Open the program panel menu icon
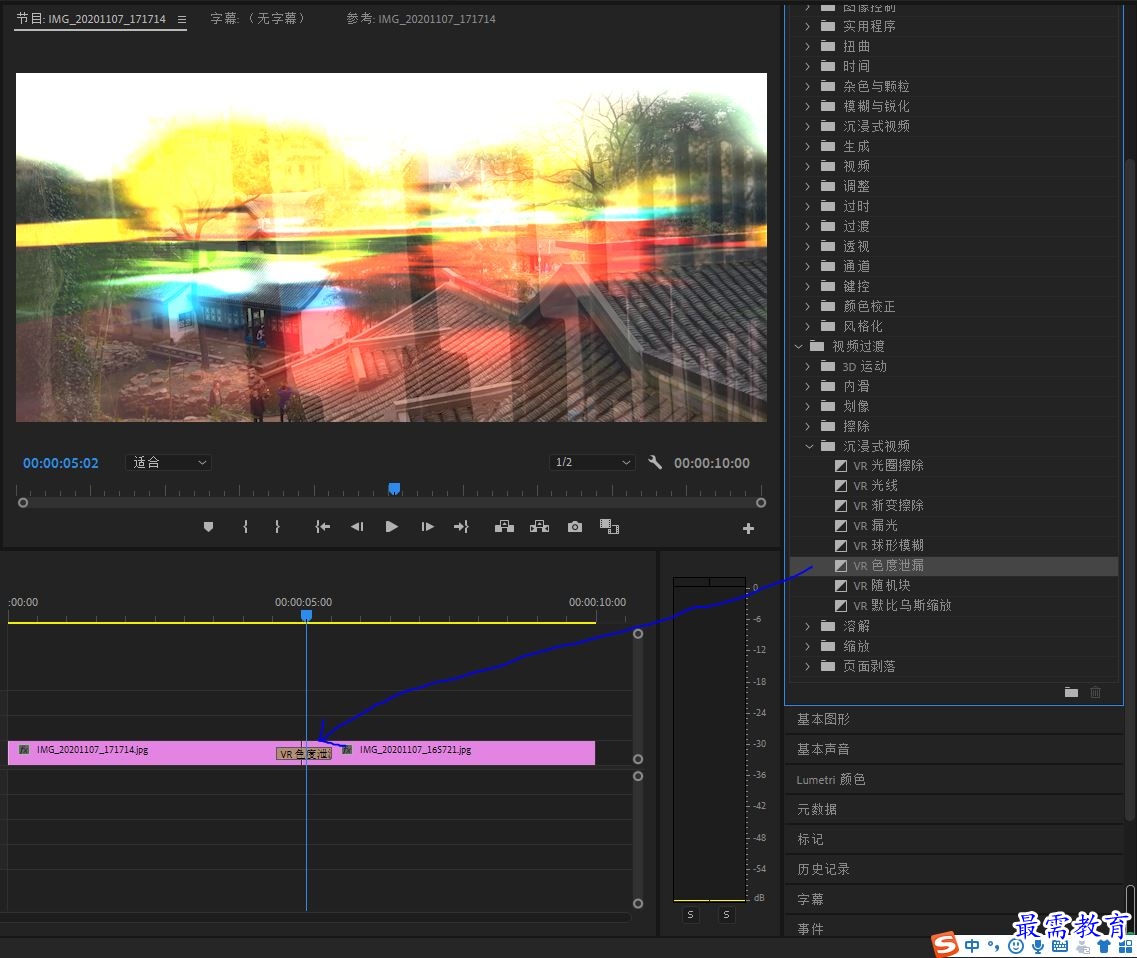 click(181, 20)
